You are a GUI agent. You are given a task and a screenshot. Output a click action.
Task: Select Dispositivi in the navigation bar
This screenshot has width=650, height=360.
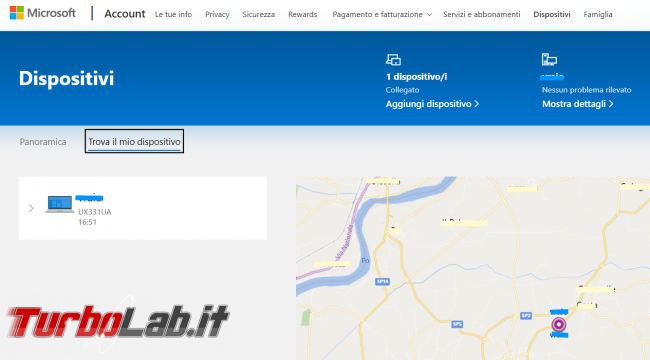552,15
